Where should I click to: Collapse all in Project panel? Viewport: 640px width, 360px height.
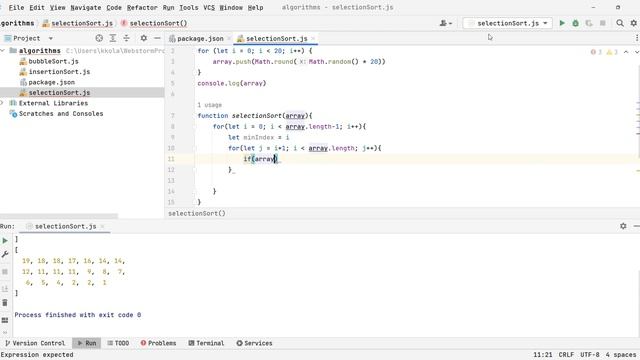coord(127,38)
